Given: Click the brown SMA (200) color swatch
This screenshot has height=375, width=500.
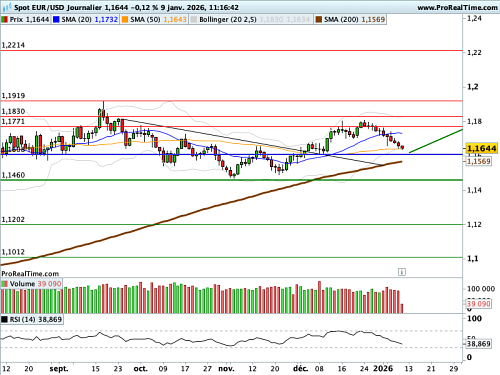Looking at the screenshot, I should click(x=319, y=20).
